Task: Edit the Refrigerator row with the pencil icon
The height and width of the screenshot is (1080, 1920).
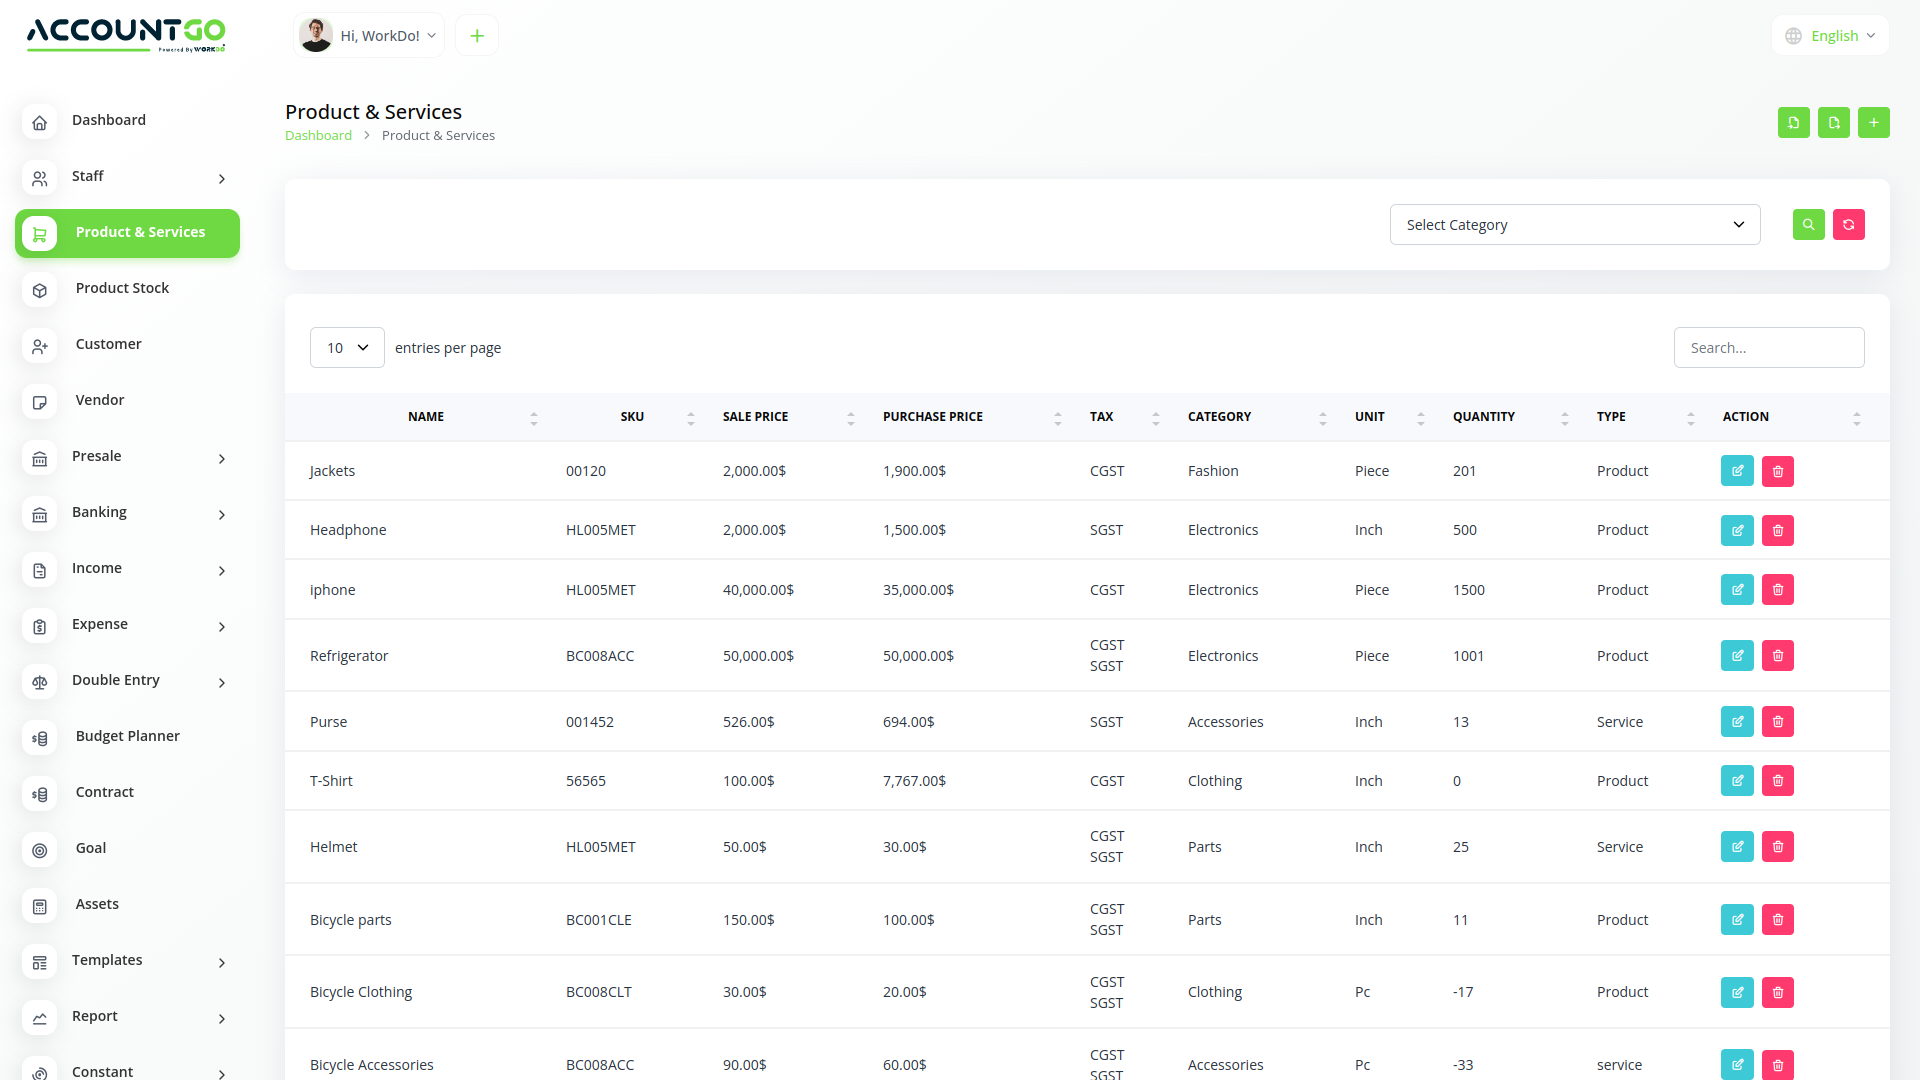Action: 1737,655
